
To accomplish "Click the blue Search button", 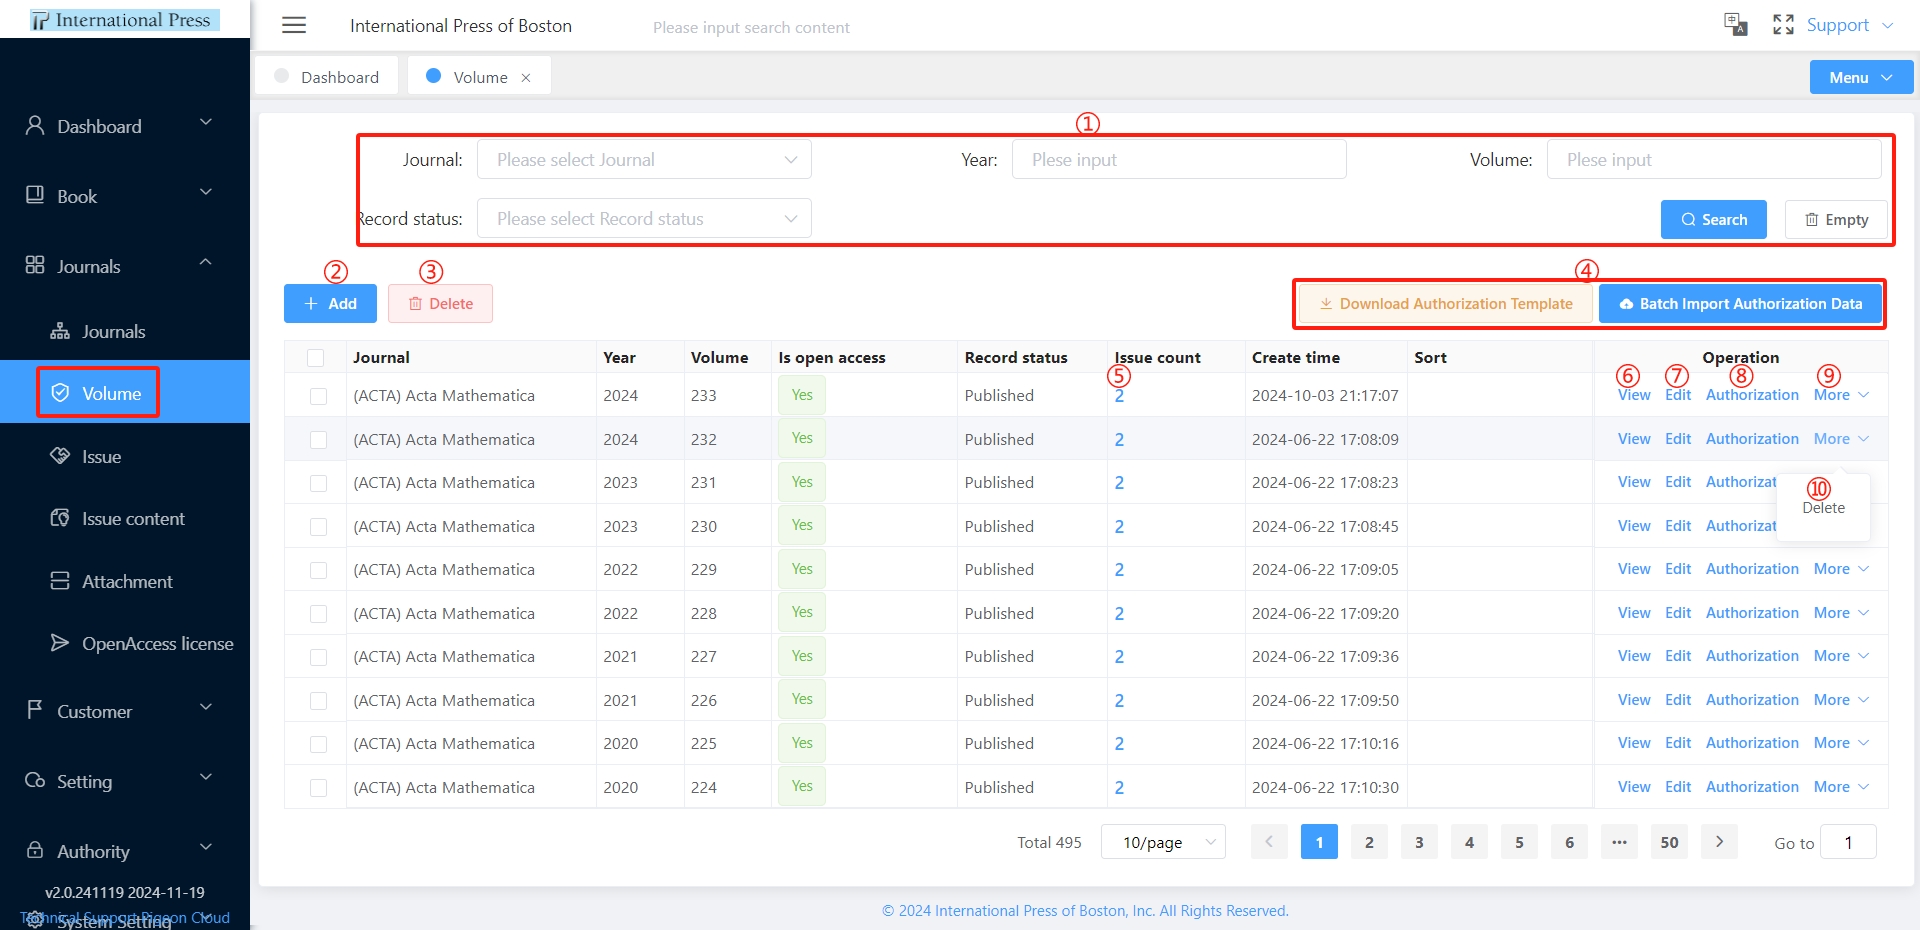I will point(1713,219).
